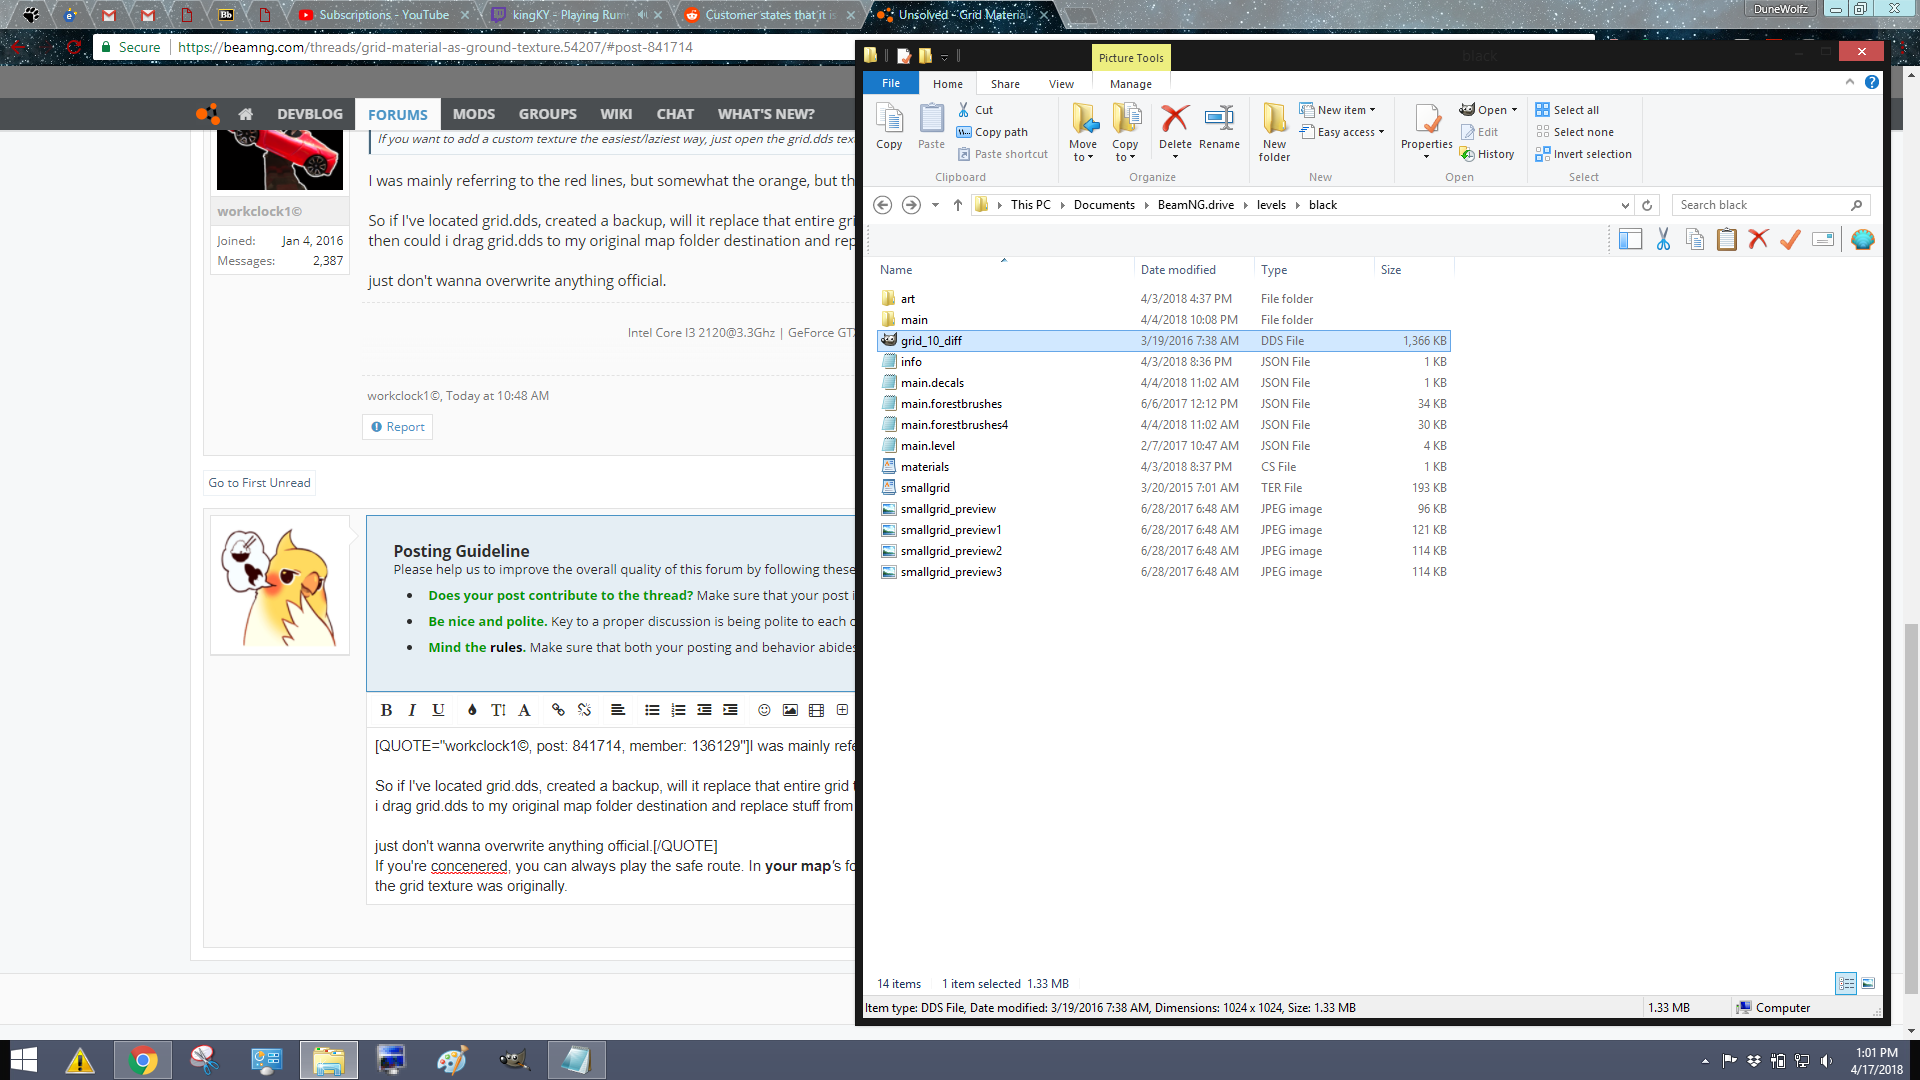Open the Easy access dropdown
1920x1080 pixels.
[1350, 132]
